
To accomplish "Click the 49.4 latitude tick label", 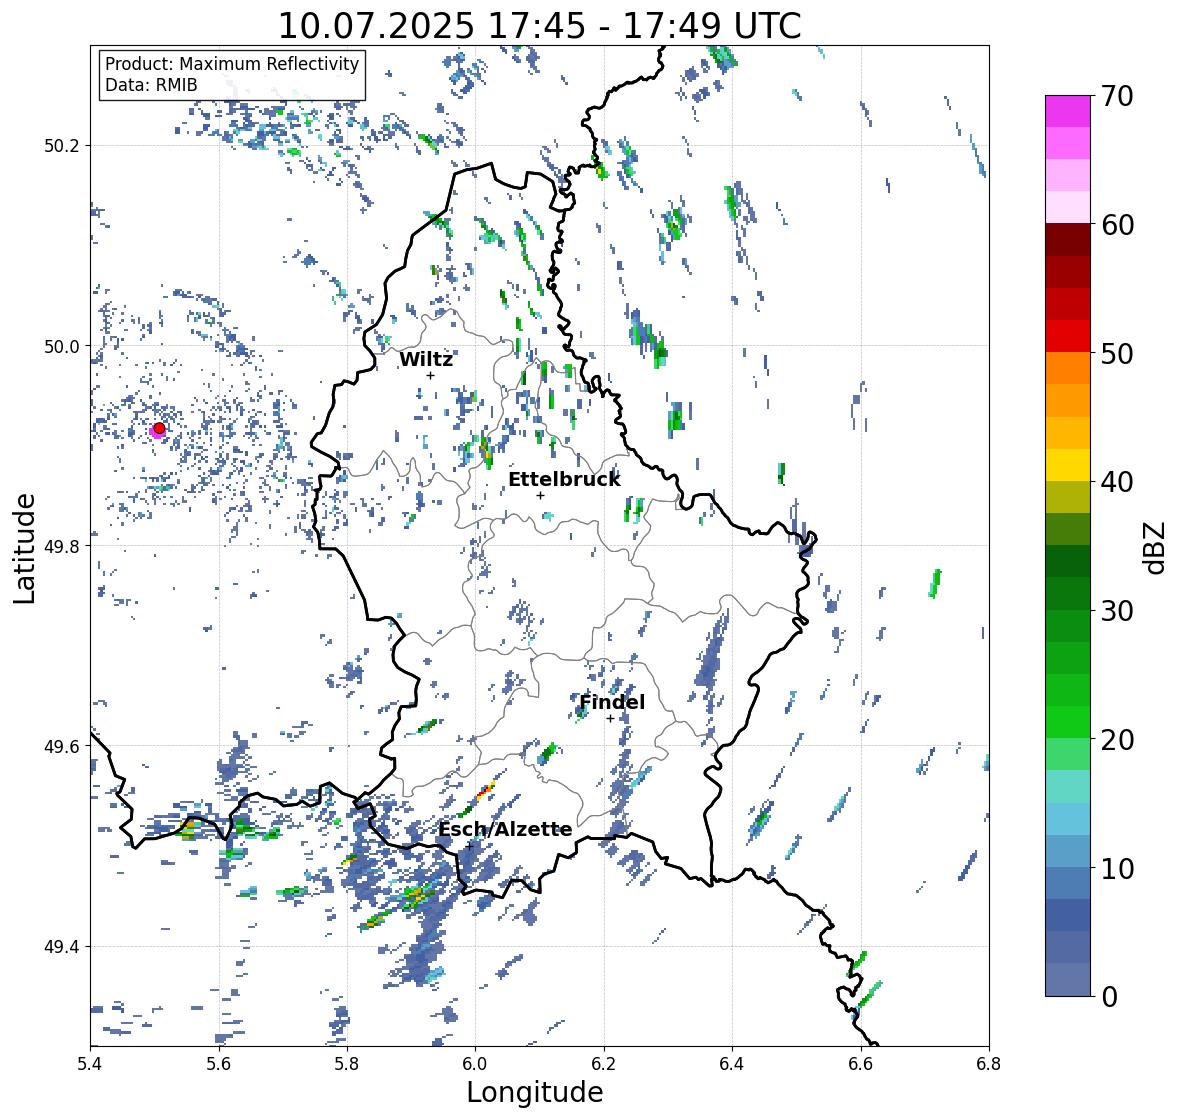I will pos(62,947).
